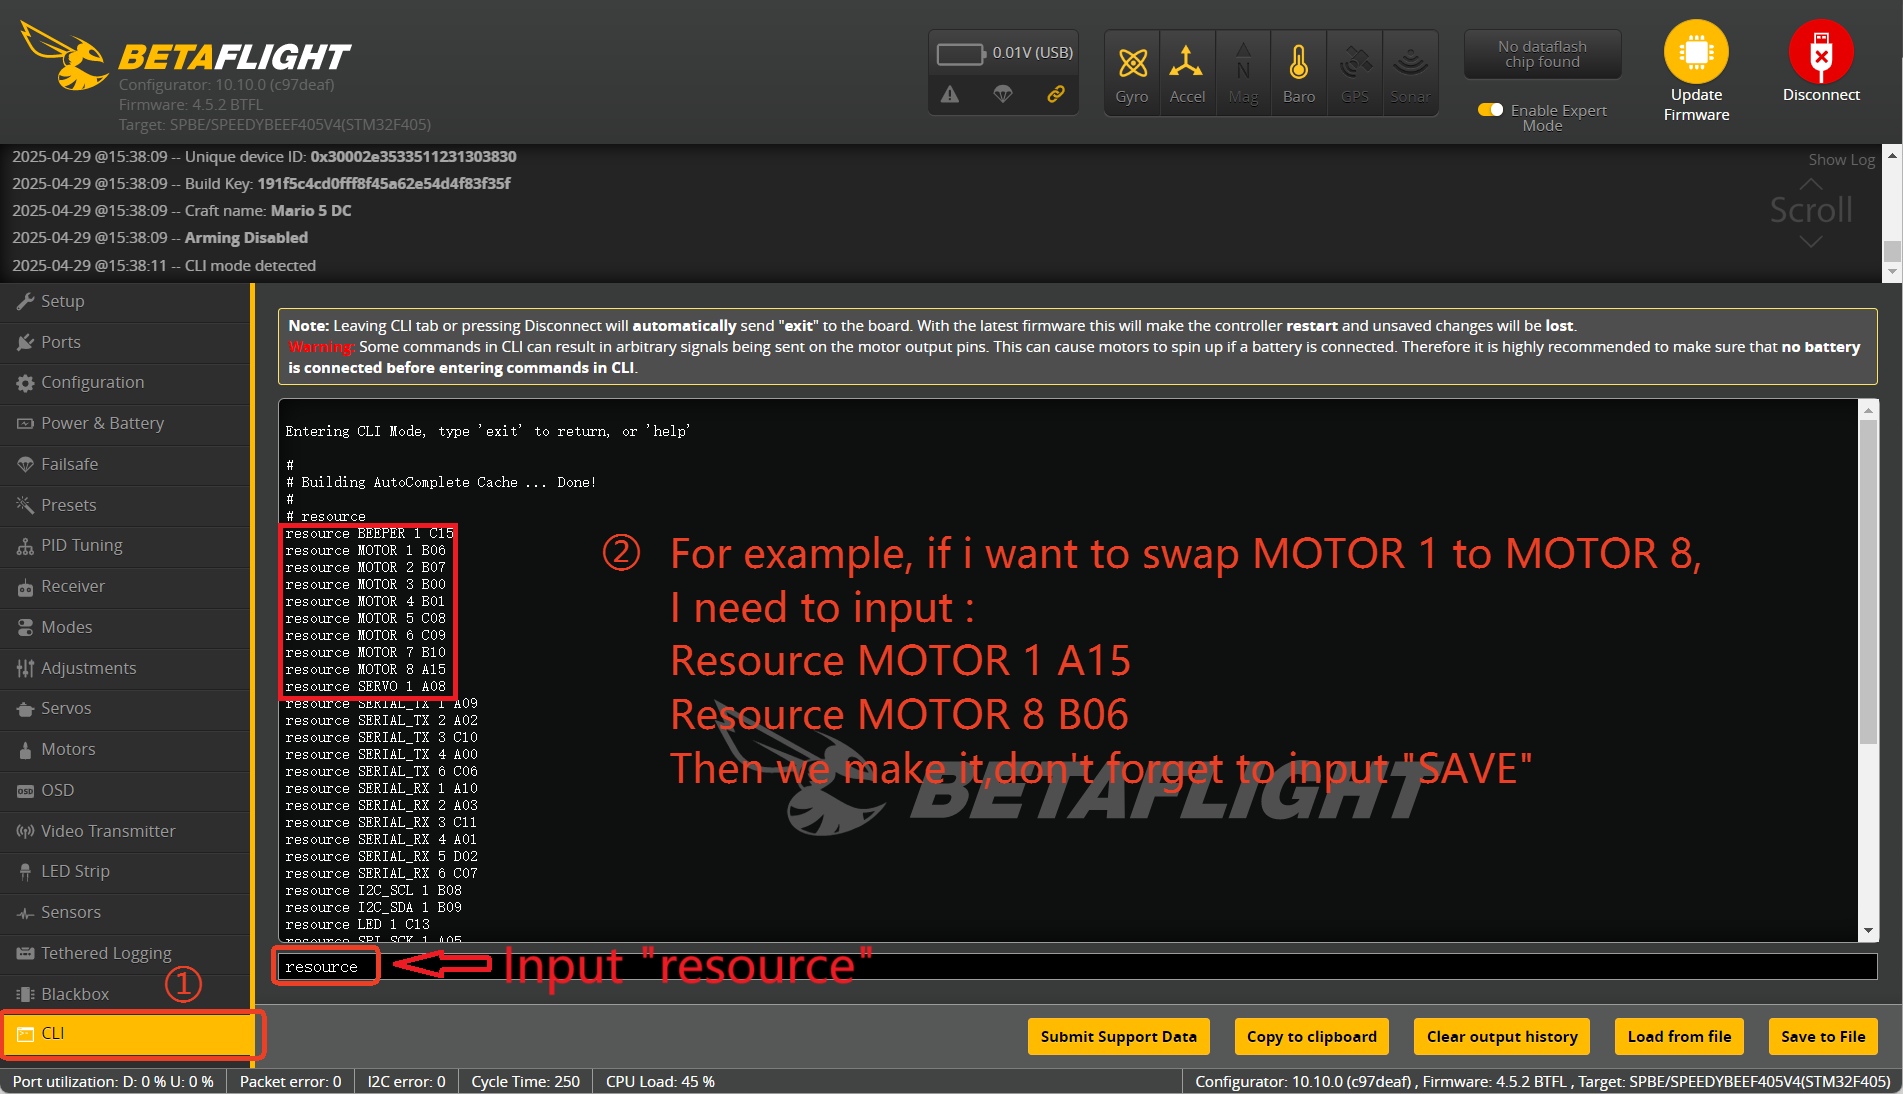Click the Update Firmware chip icon
Screen dimensions: 1903x1094
[1696, 52]
